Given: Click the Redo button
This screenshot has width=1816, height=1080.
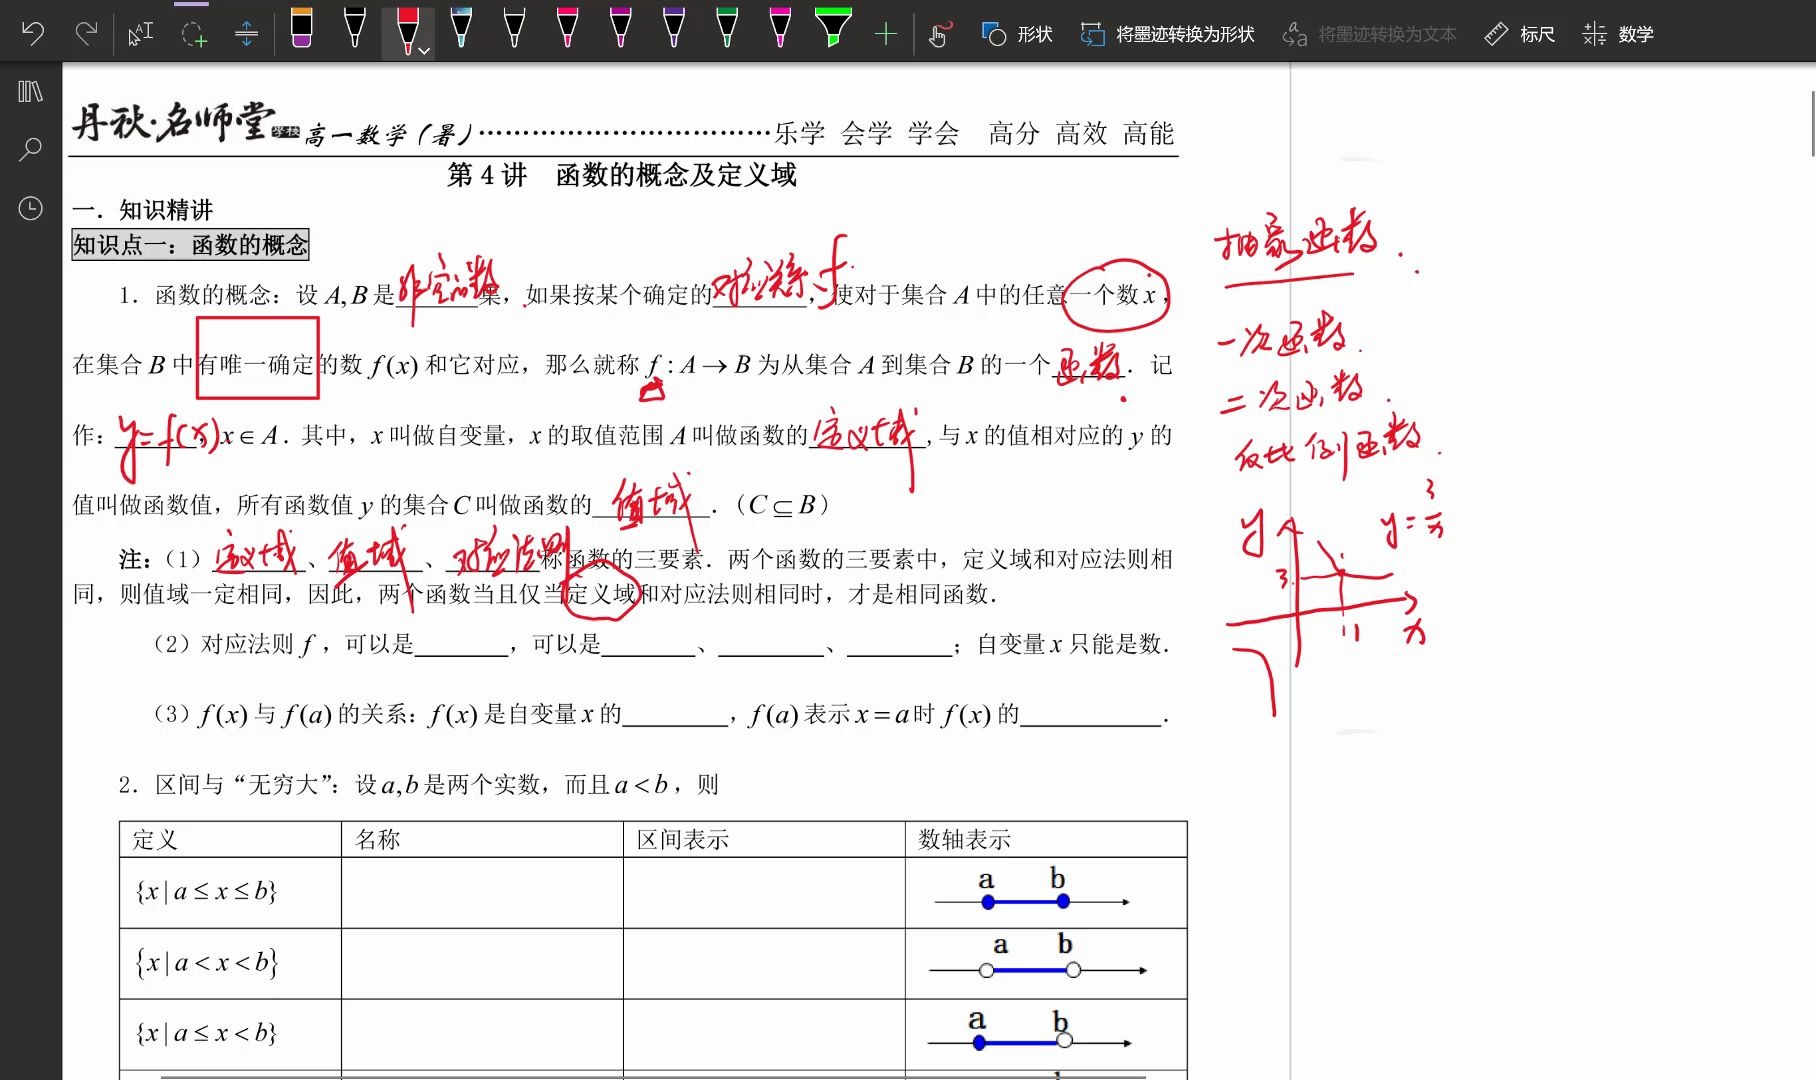Looking at the screenshot, I should (86, 32).
